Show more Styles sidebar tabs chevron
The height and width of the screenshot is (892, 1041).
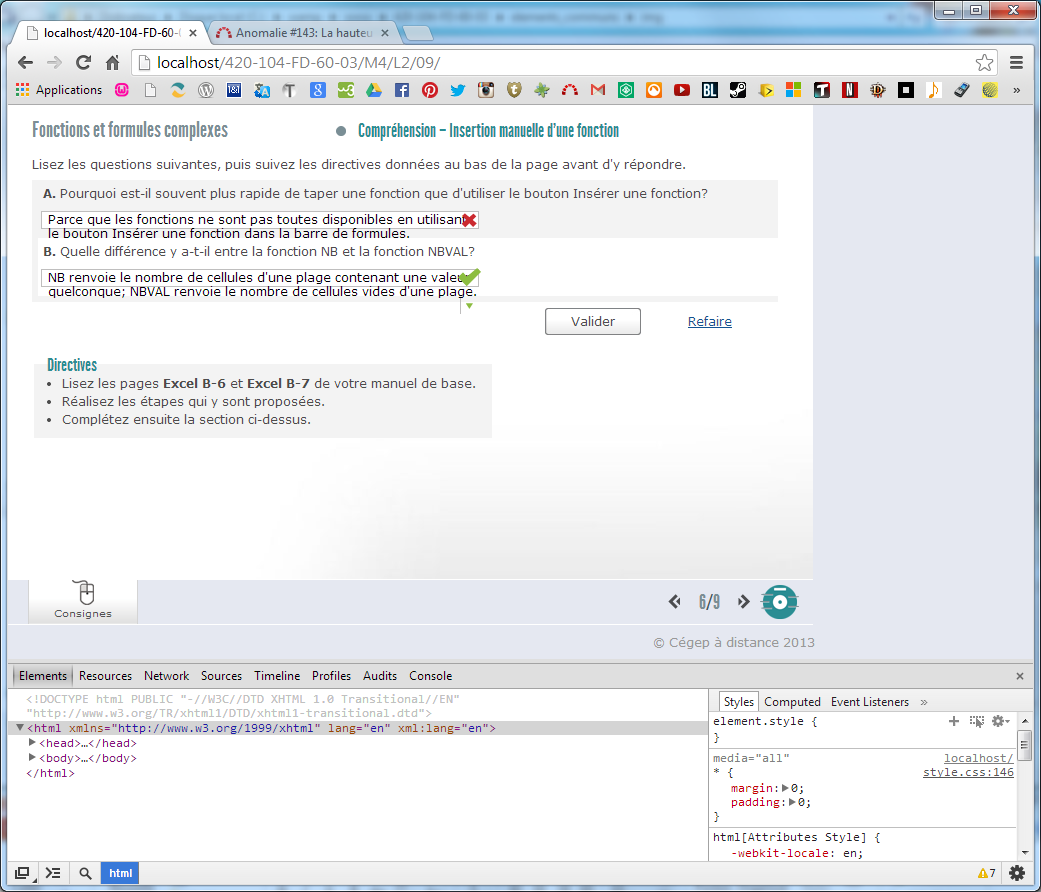click(x=924, y=702)
